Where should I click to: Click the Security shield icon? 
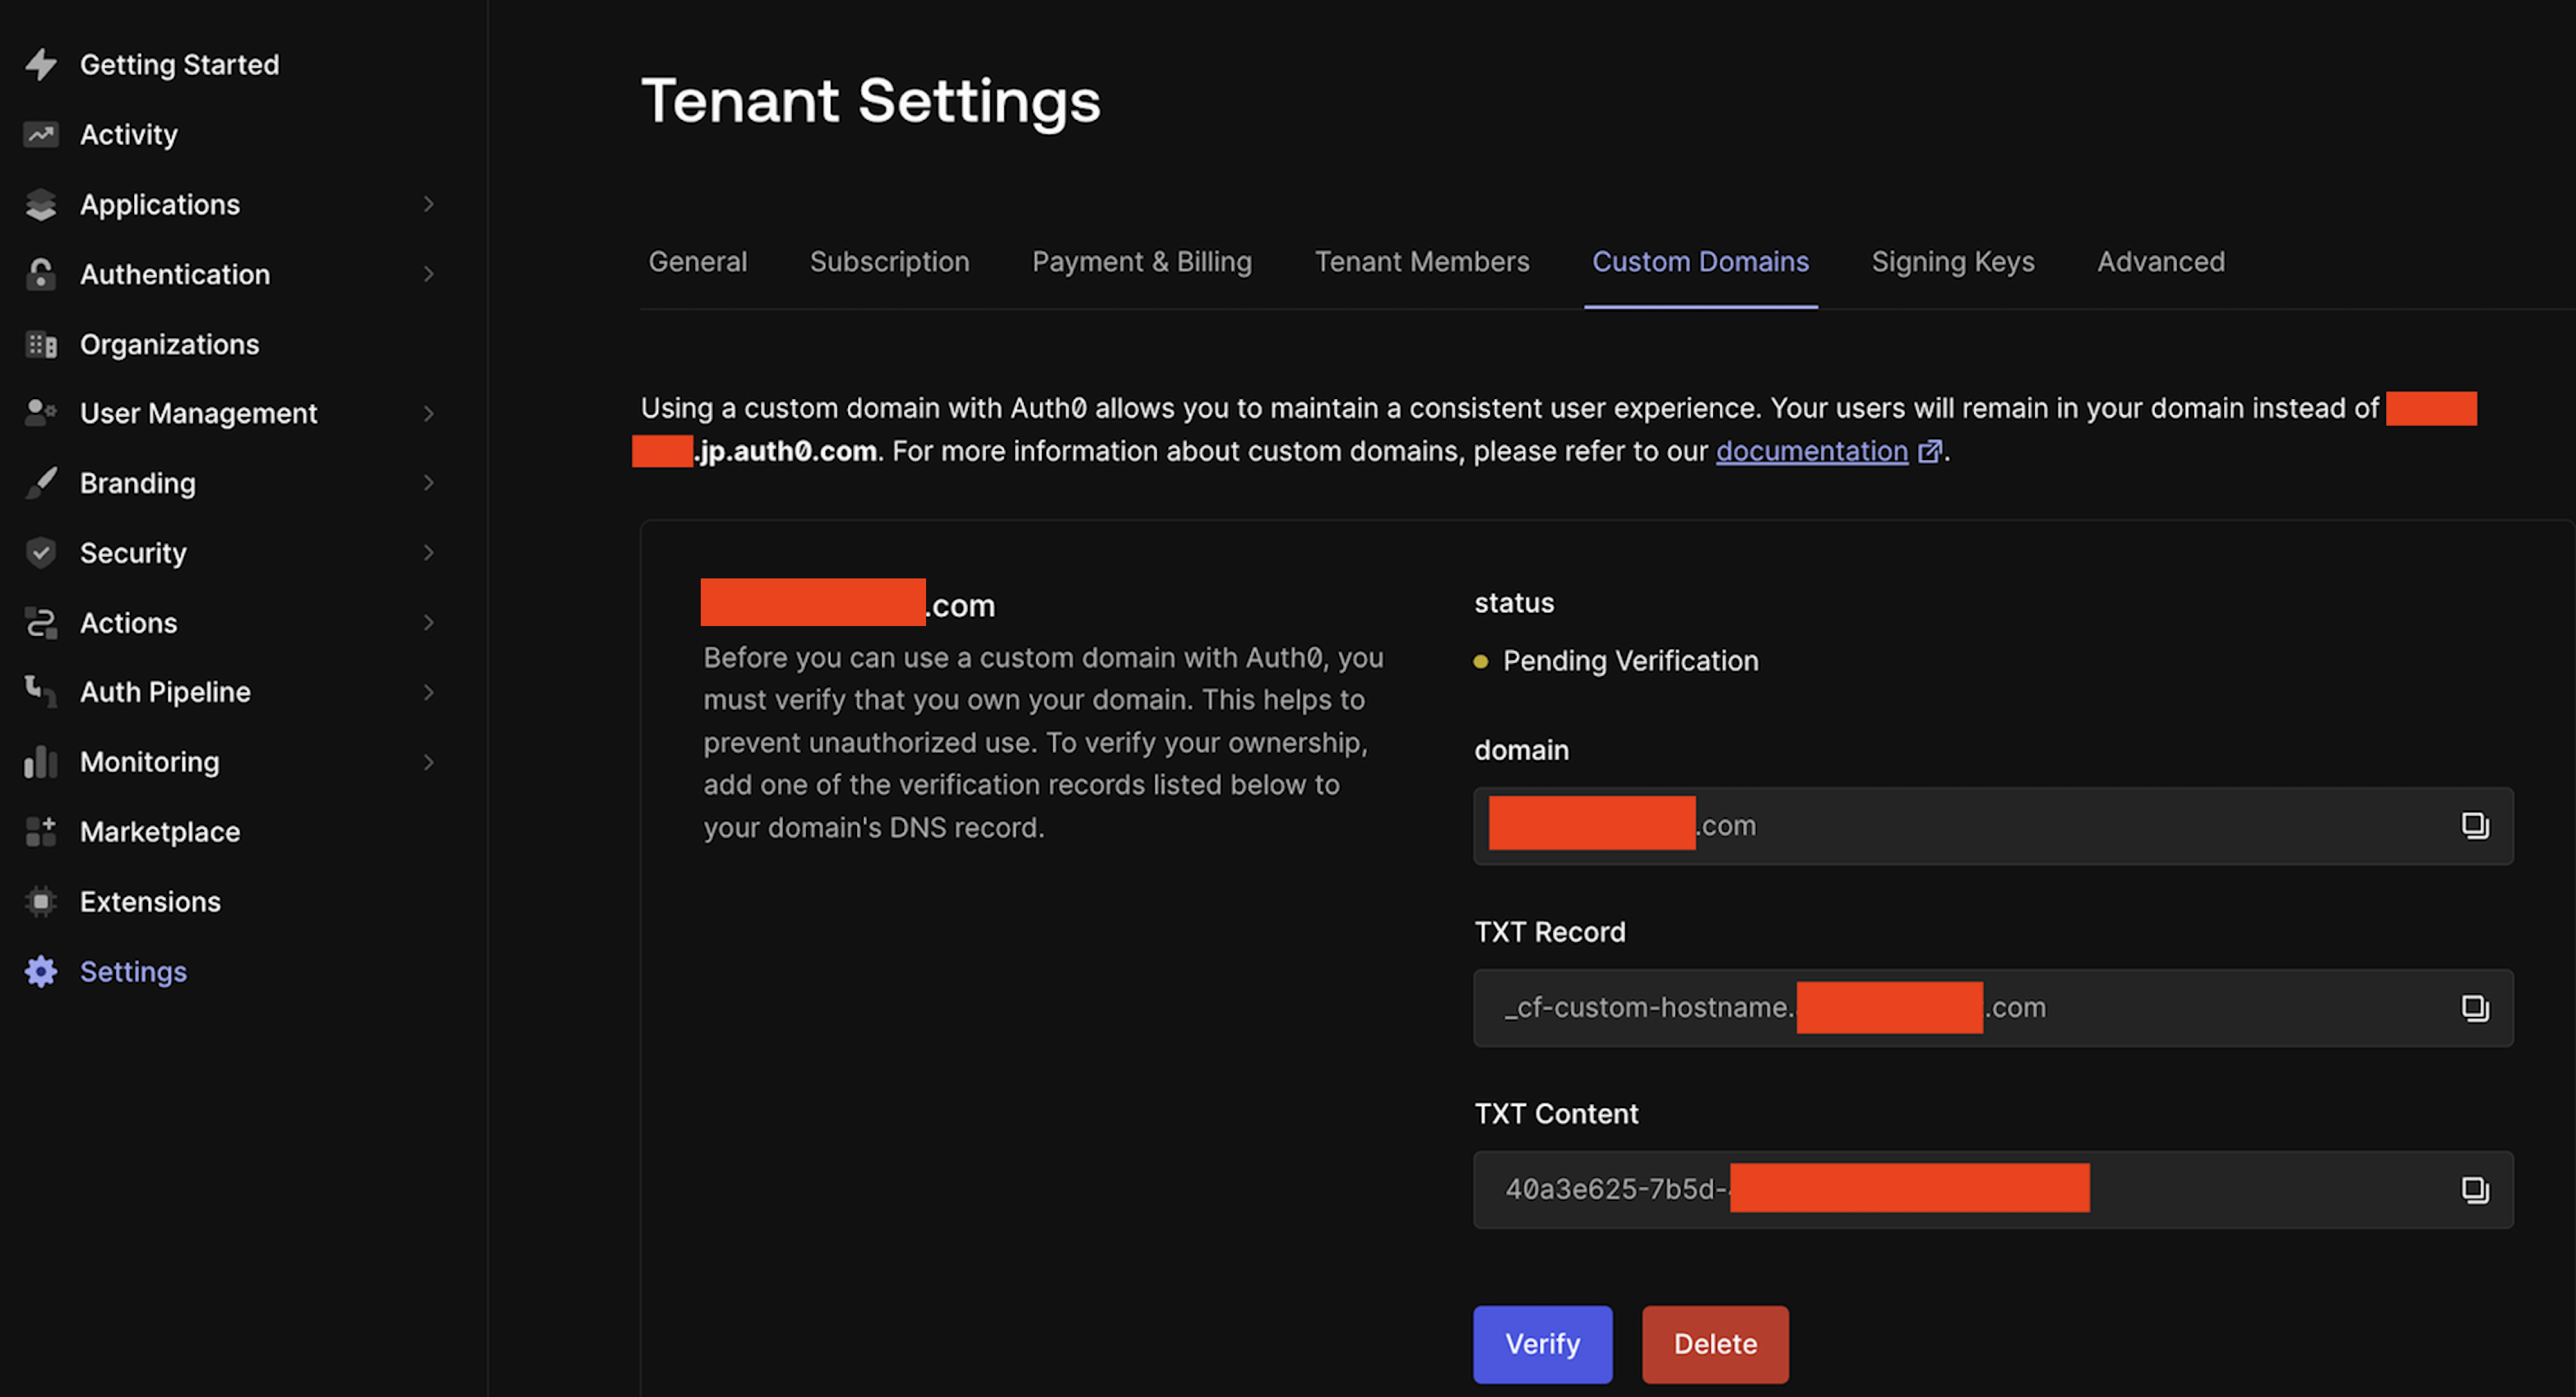tap(41, 553)
